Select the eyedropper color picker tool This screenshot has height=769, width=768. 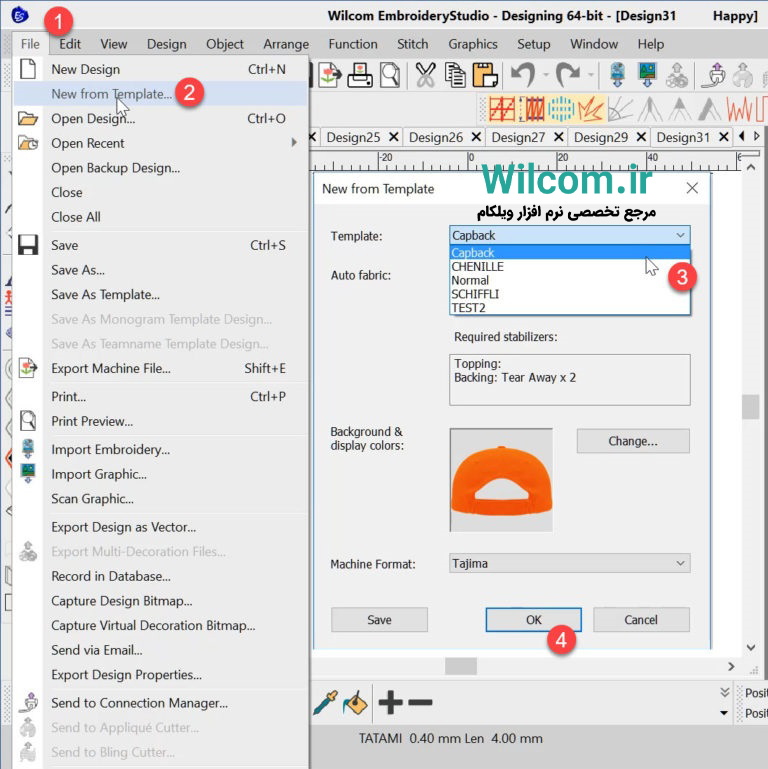(x=325, y=703)
